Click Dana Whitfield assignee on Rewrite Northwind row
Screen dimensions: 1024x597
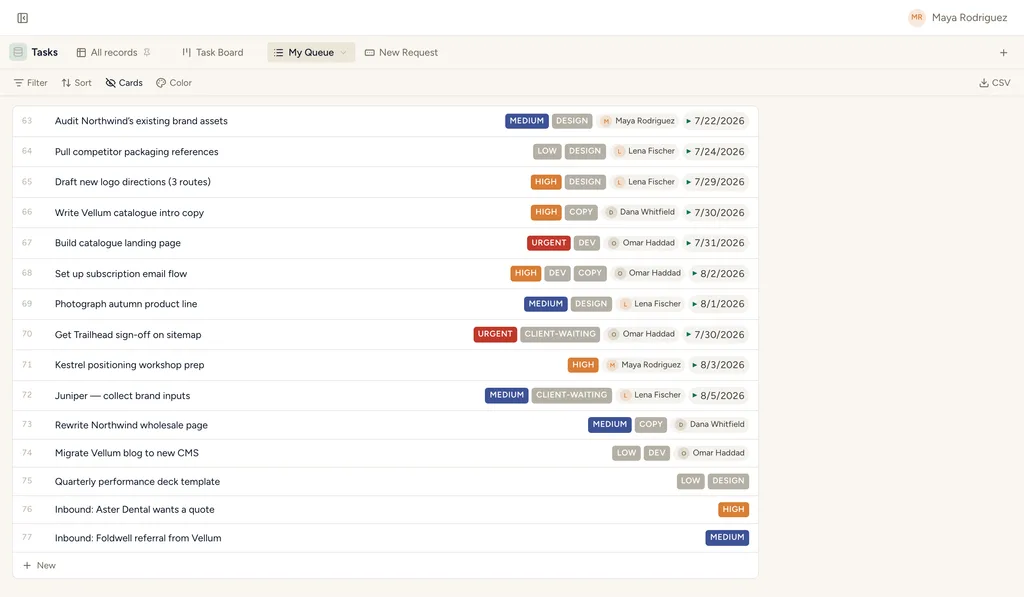[709, 425]
